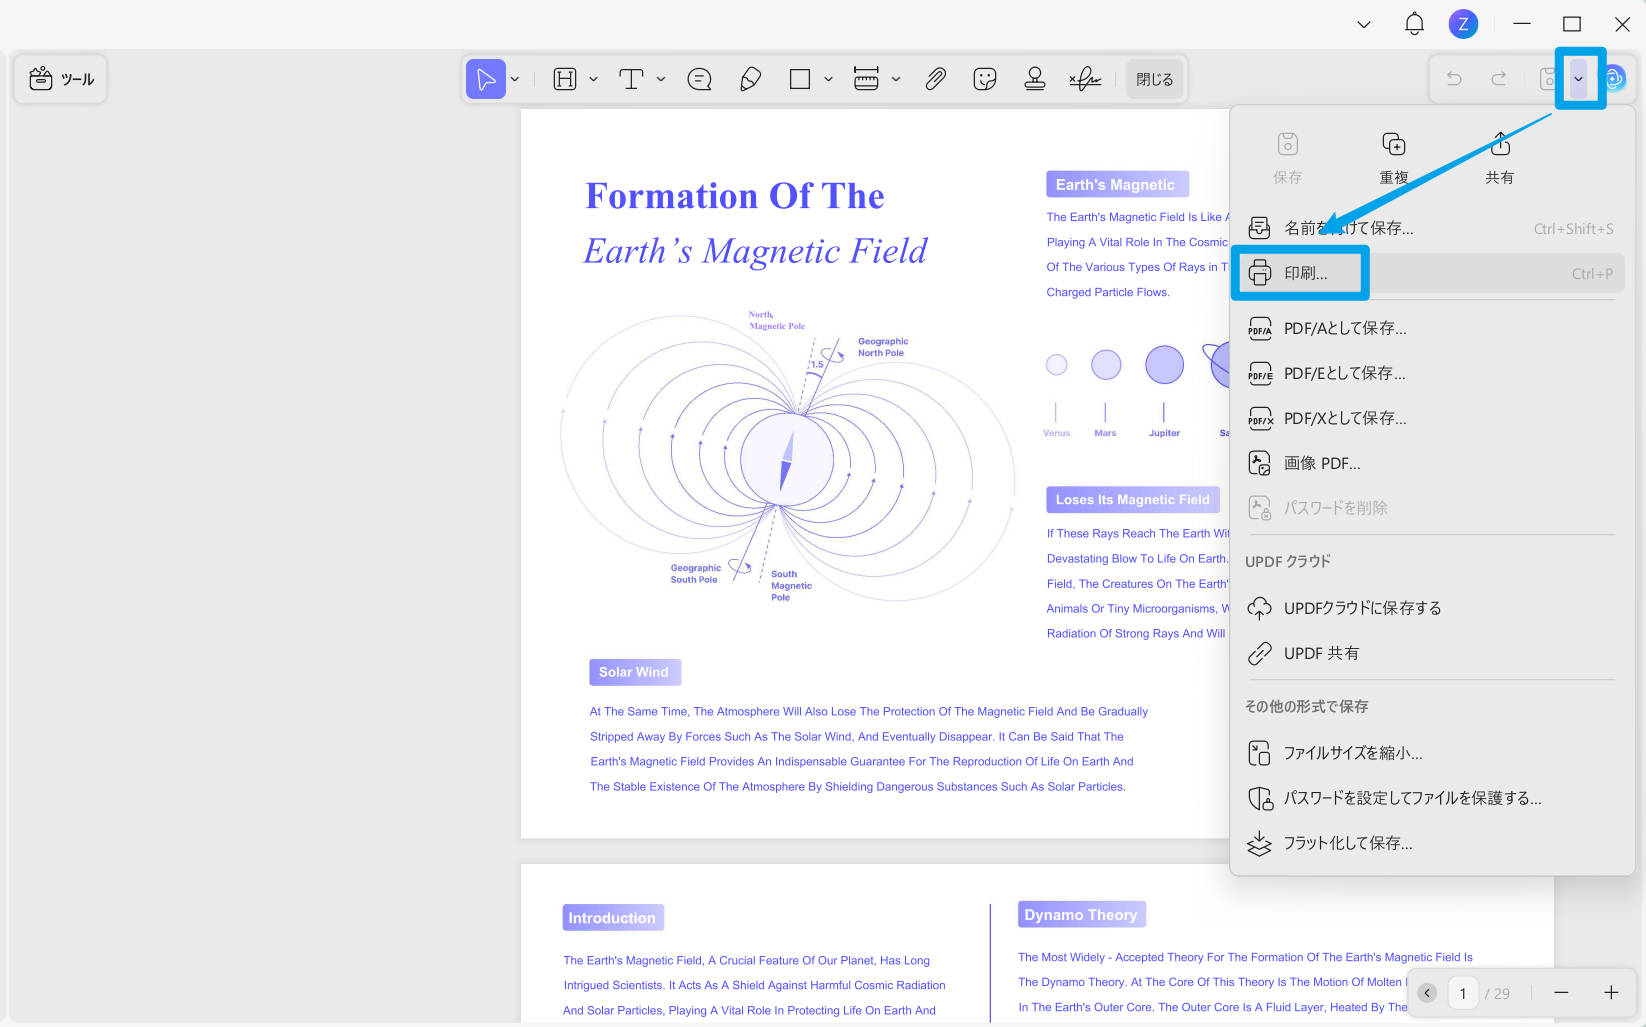Click the 閉じる button
The width and height of the screenshot is (1646, 1027).
tap(1155, 79)
